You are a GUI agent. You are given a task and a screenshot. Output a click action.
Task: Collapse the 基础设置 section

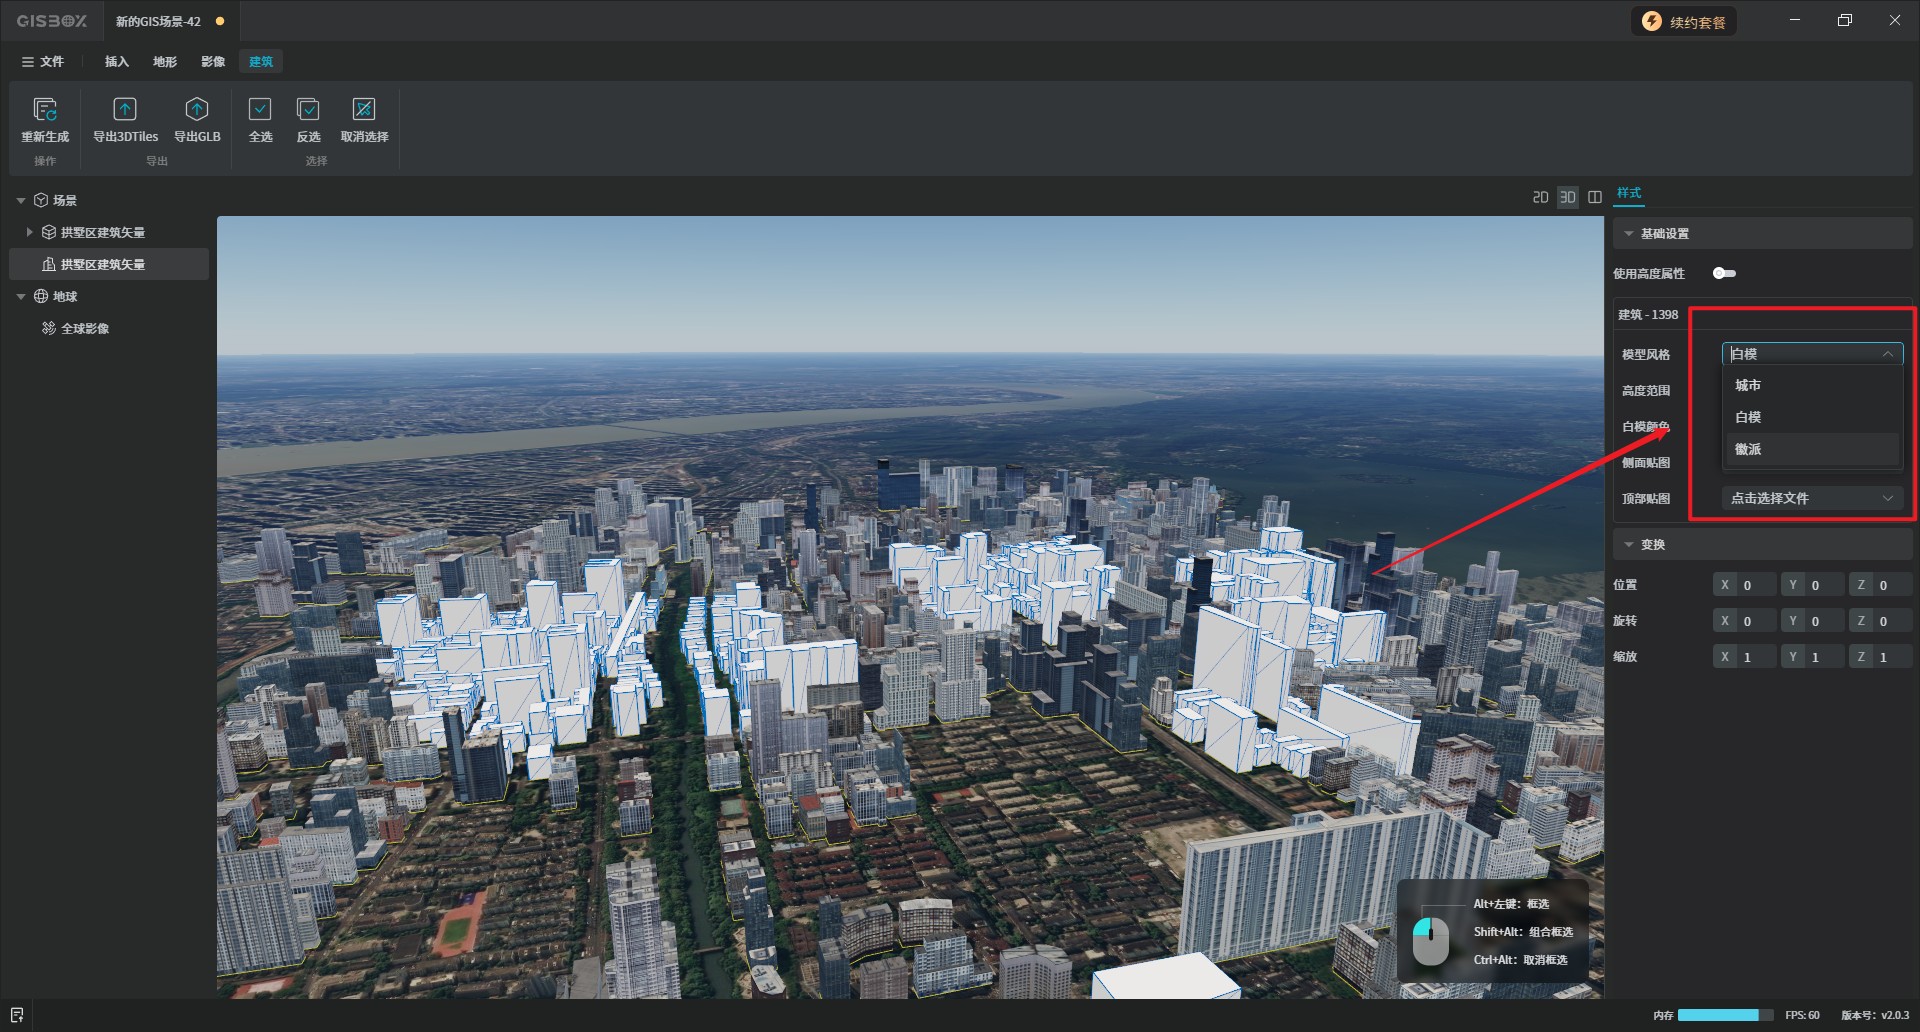(x=1629, y=234)
